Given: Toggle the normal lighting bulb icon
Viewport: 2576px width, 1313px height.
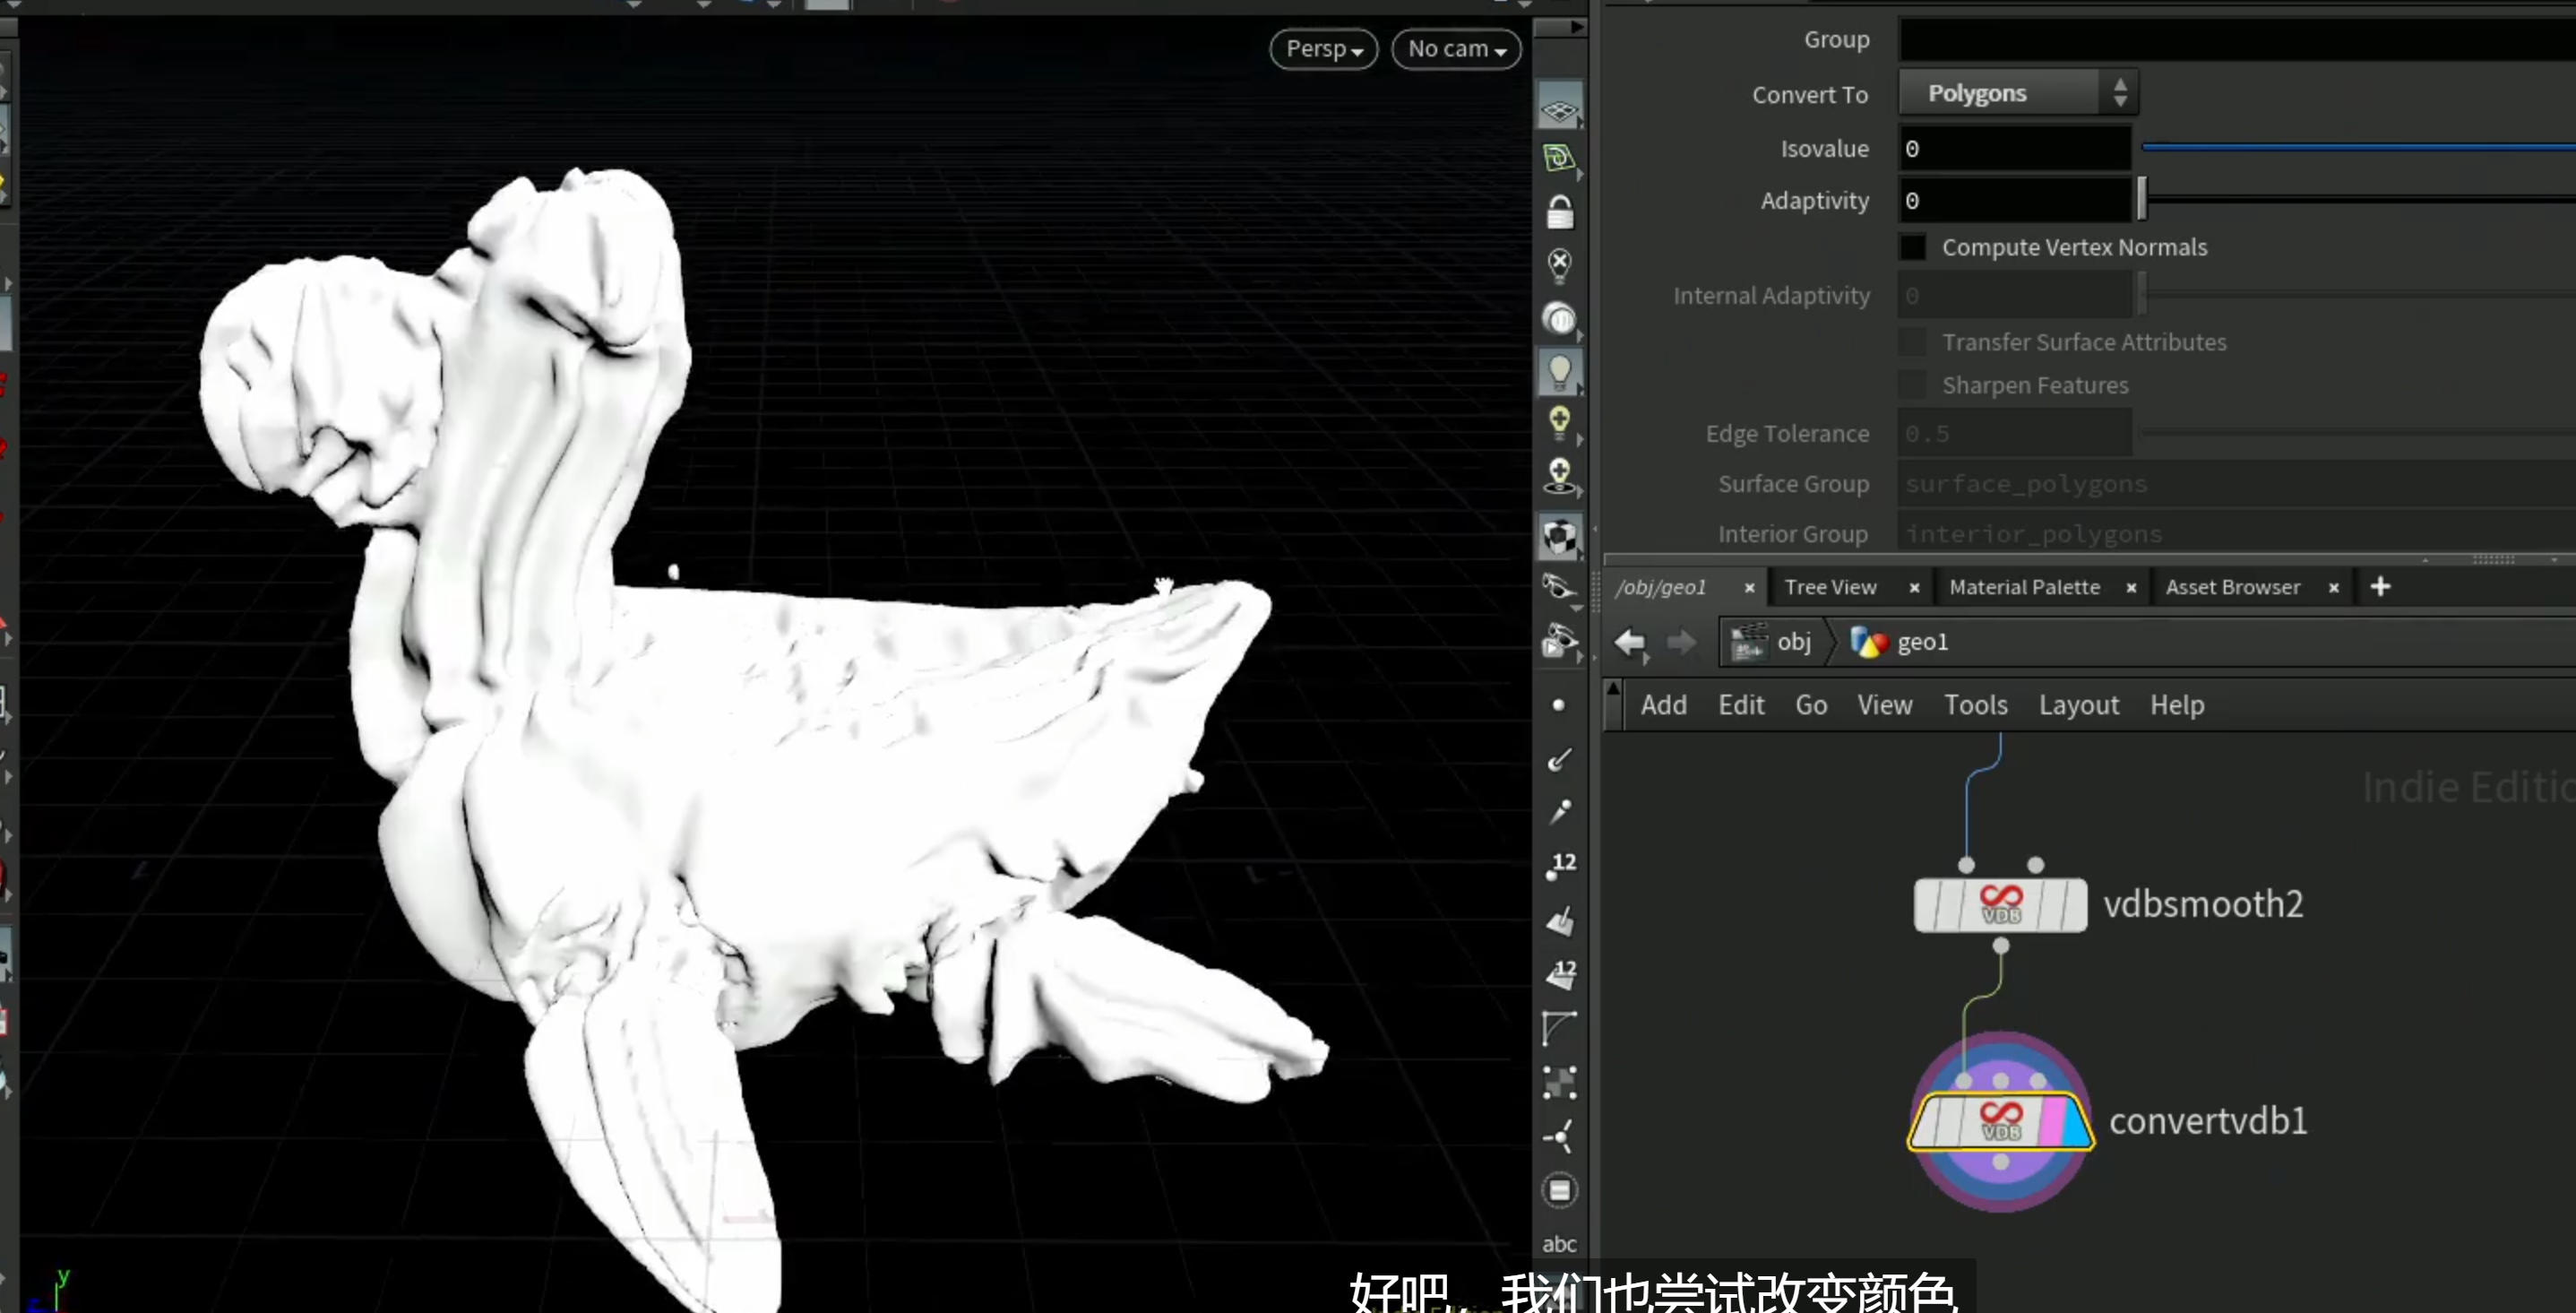Looking at the screenshot, I should point(1559,372).
